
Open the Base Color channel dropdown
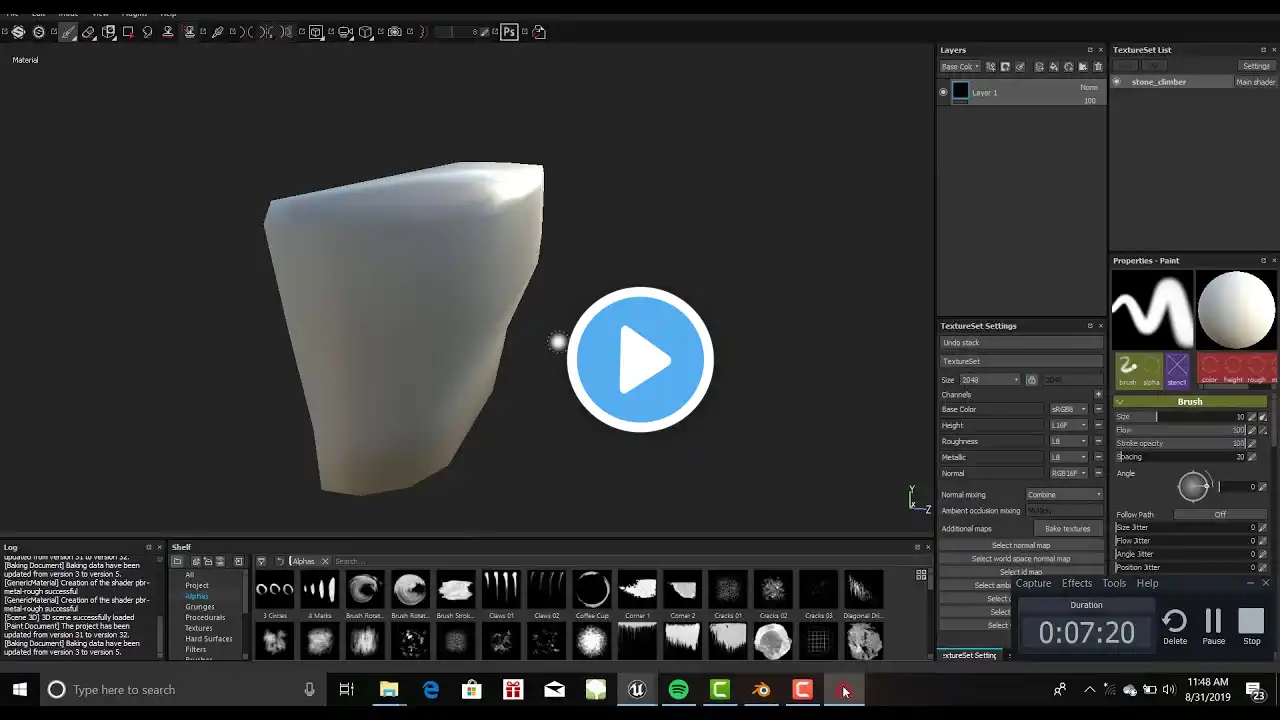pyautogui.click(x=1069, y=409)
